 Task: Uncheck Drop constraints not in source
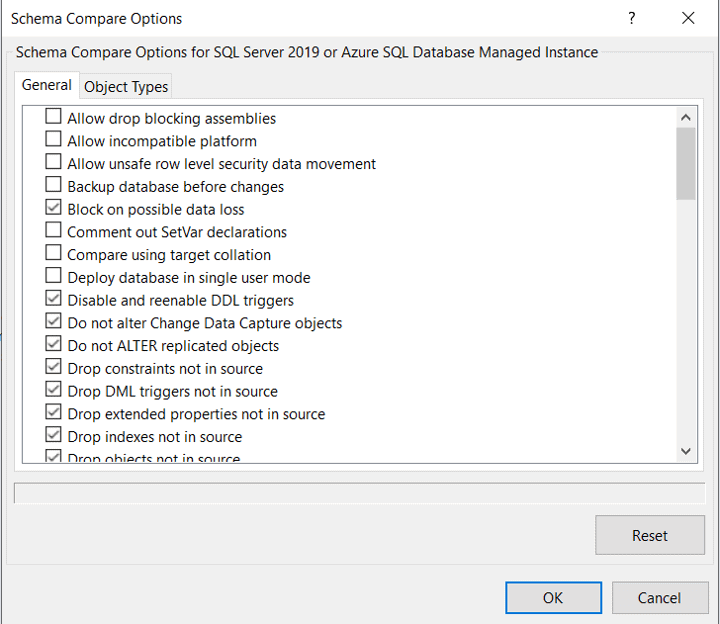[x=53, y=366]
